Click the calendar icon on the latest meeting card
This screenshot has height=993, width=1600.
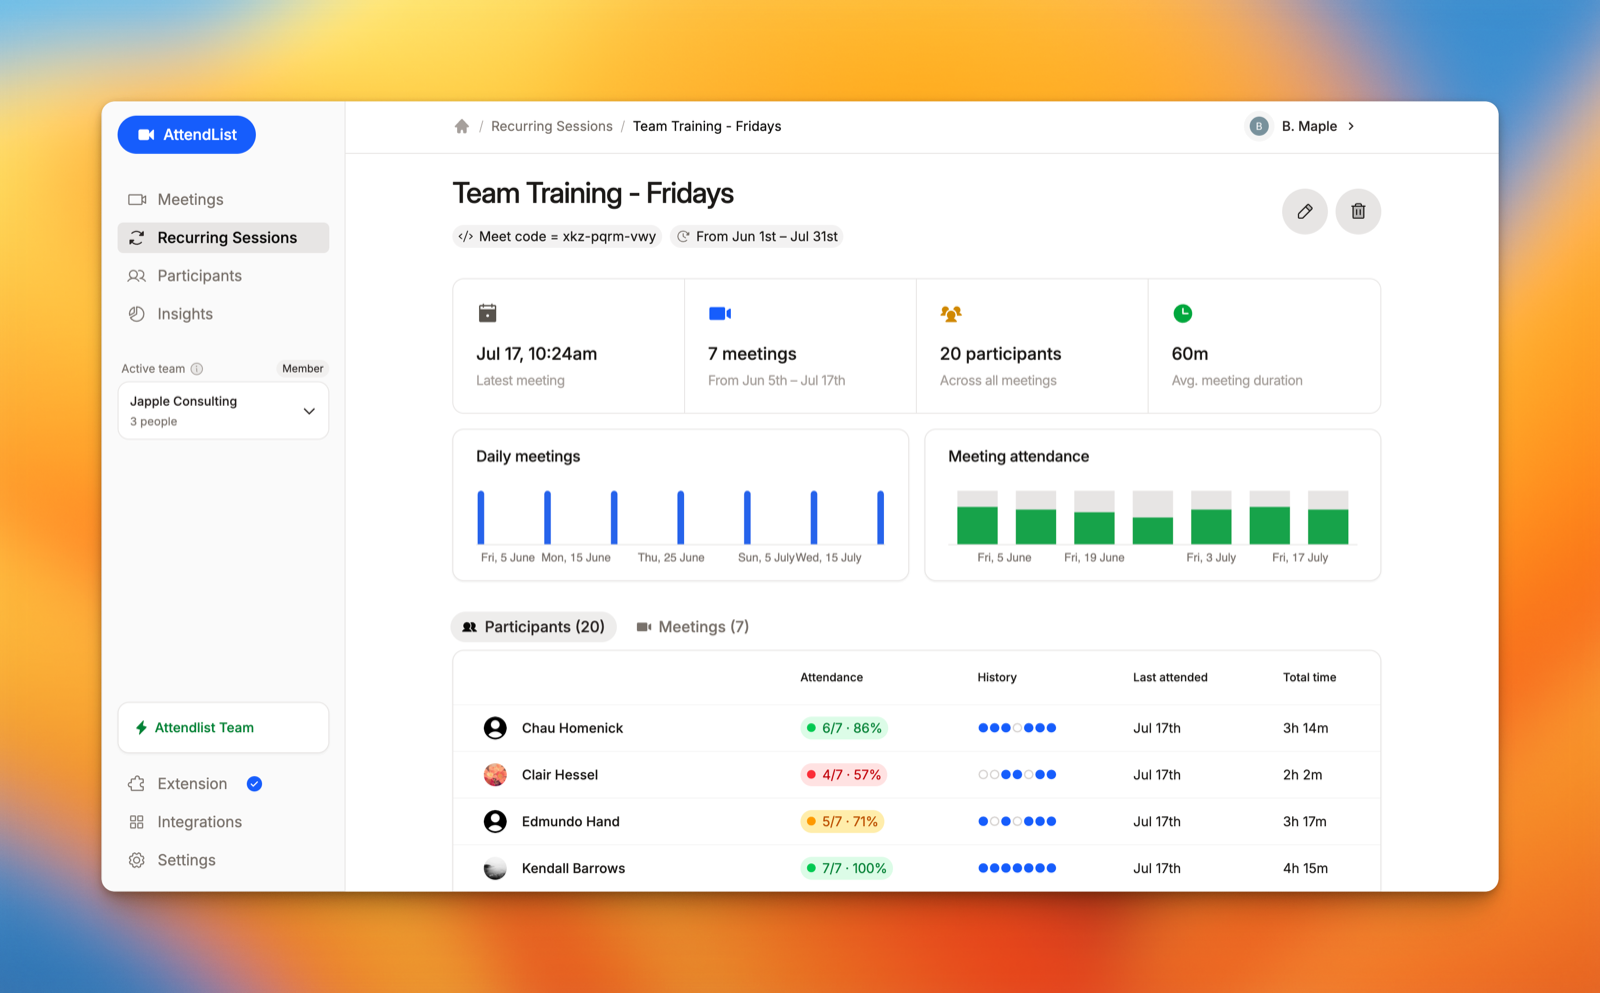coord(487,313)
